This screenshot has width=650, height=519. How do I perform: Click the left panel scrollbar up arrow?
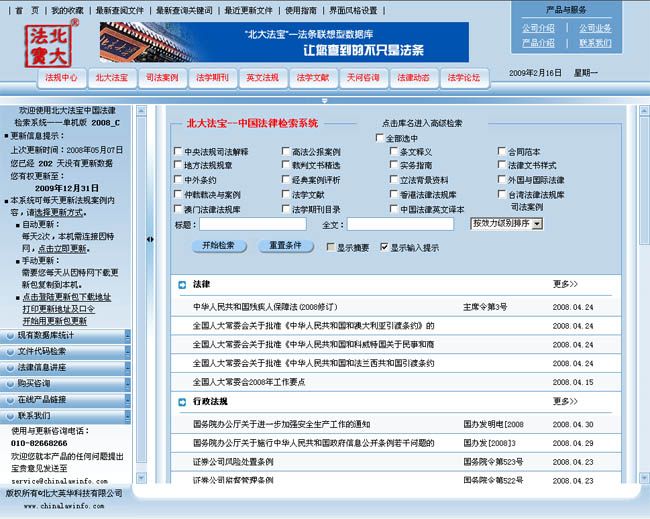[x=141, y=111]
